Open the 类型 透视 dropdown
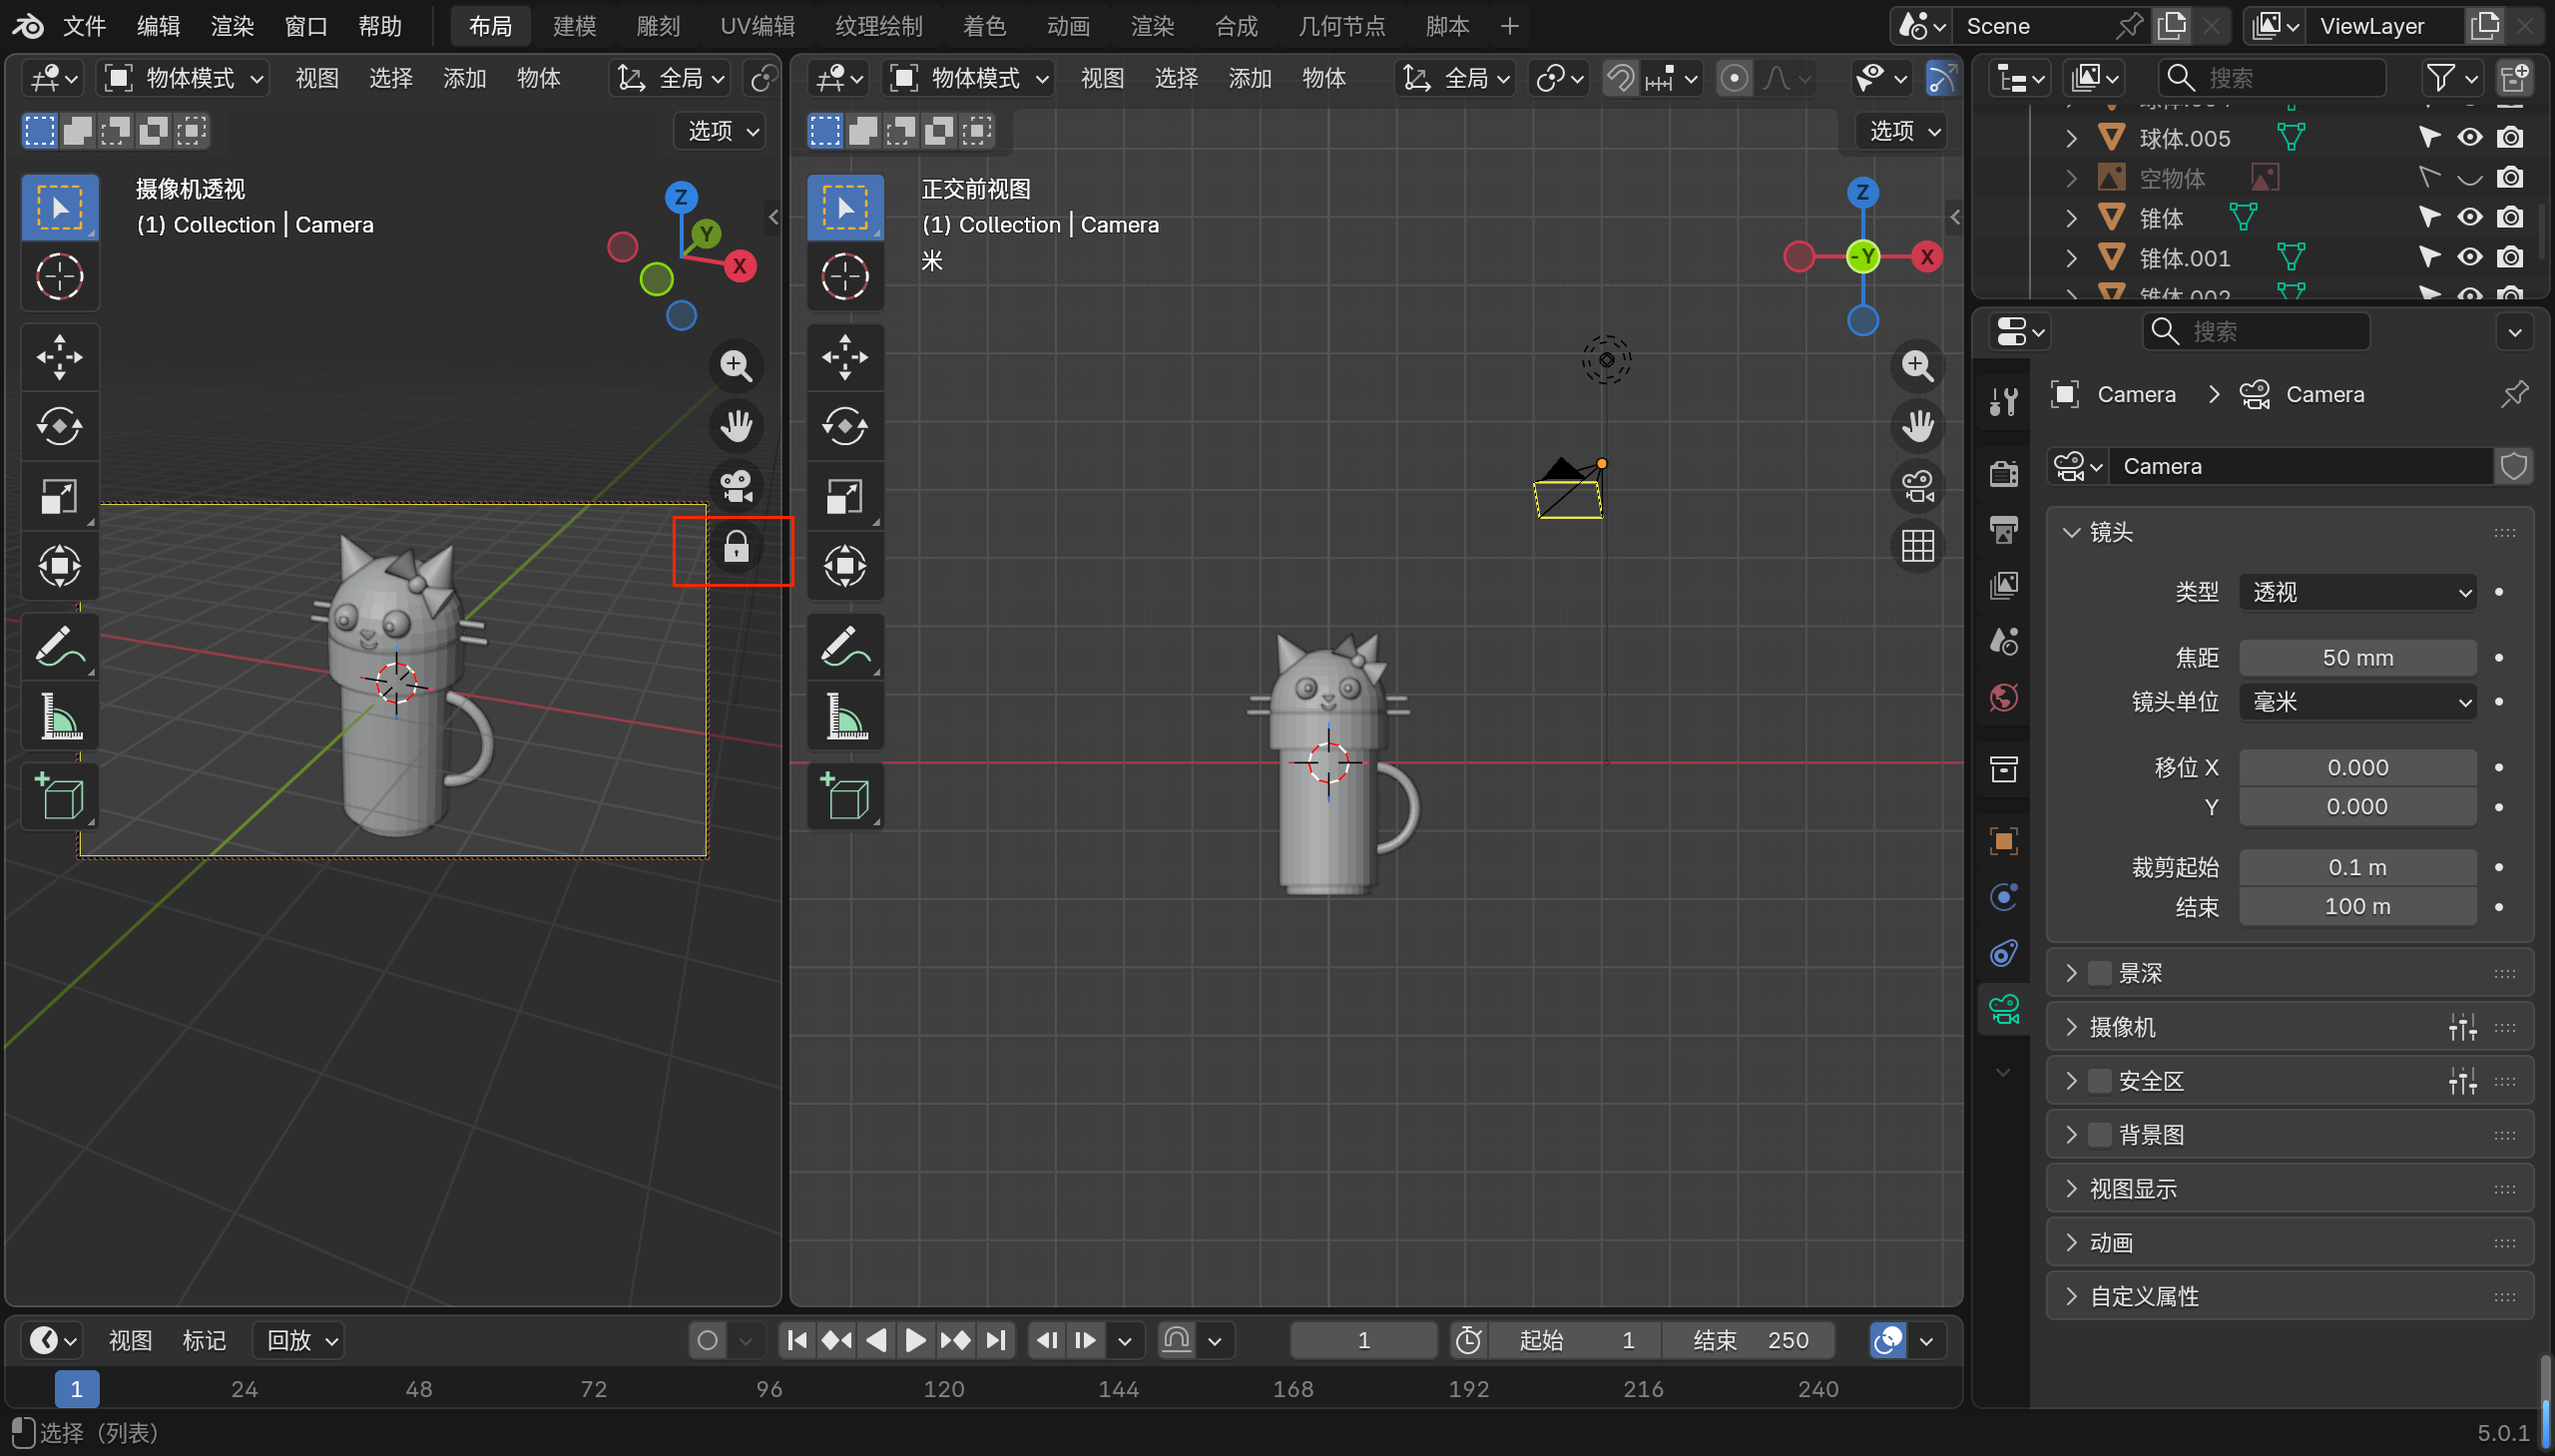 2358,593
